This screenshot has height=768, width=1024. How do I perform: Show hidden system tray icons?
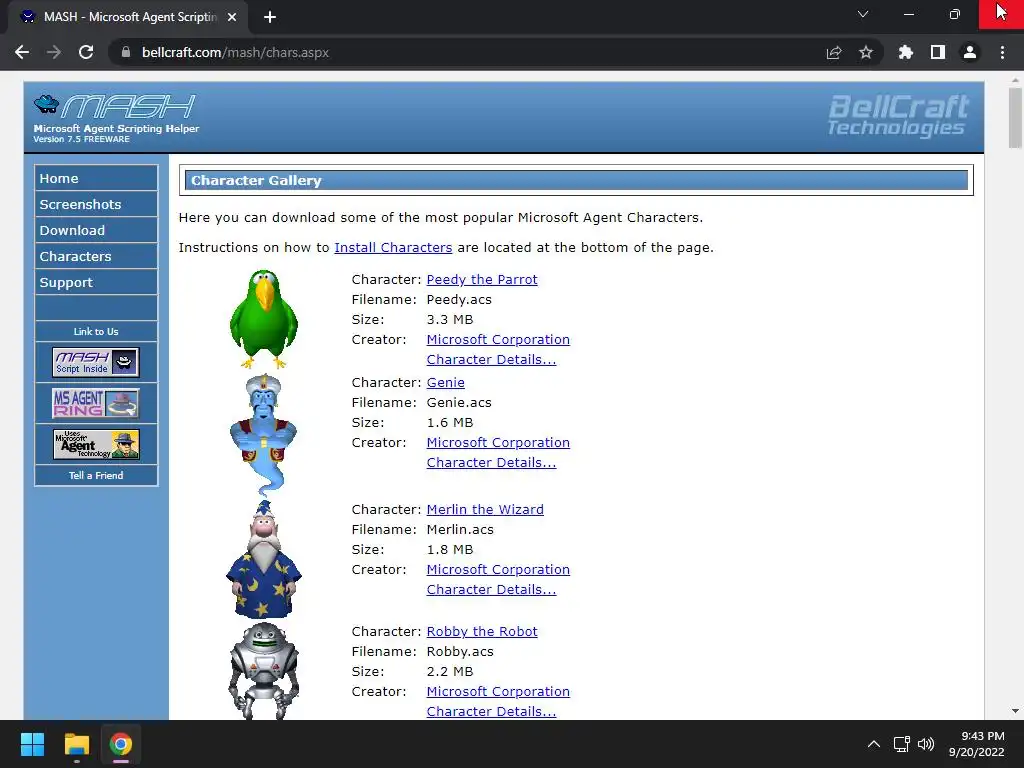pos(874,744)
